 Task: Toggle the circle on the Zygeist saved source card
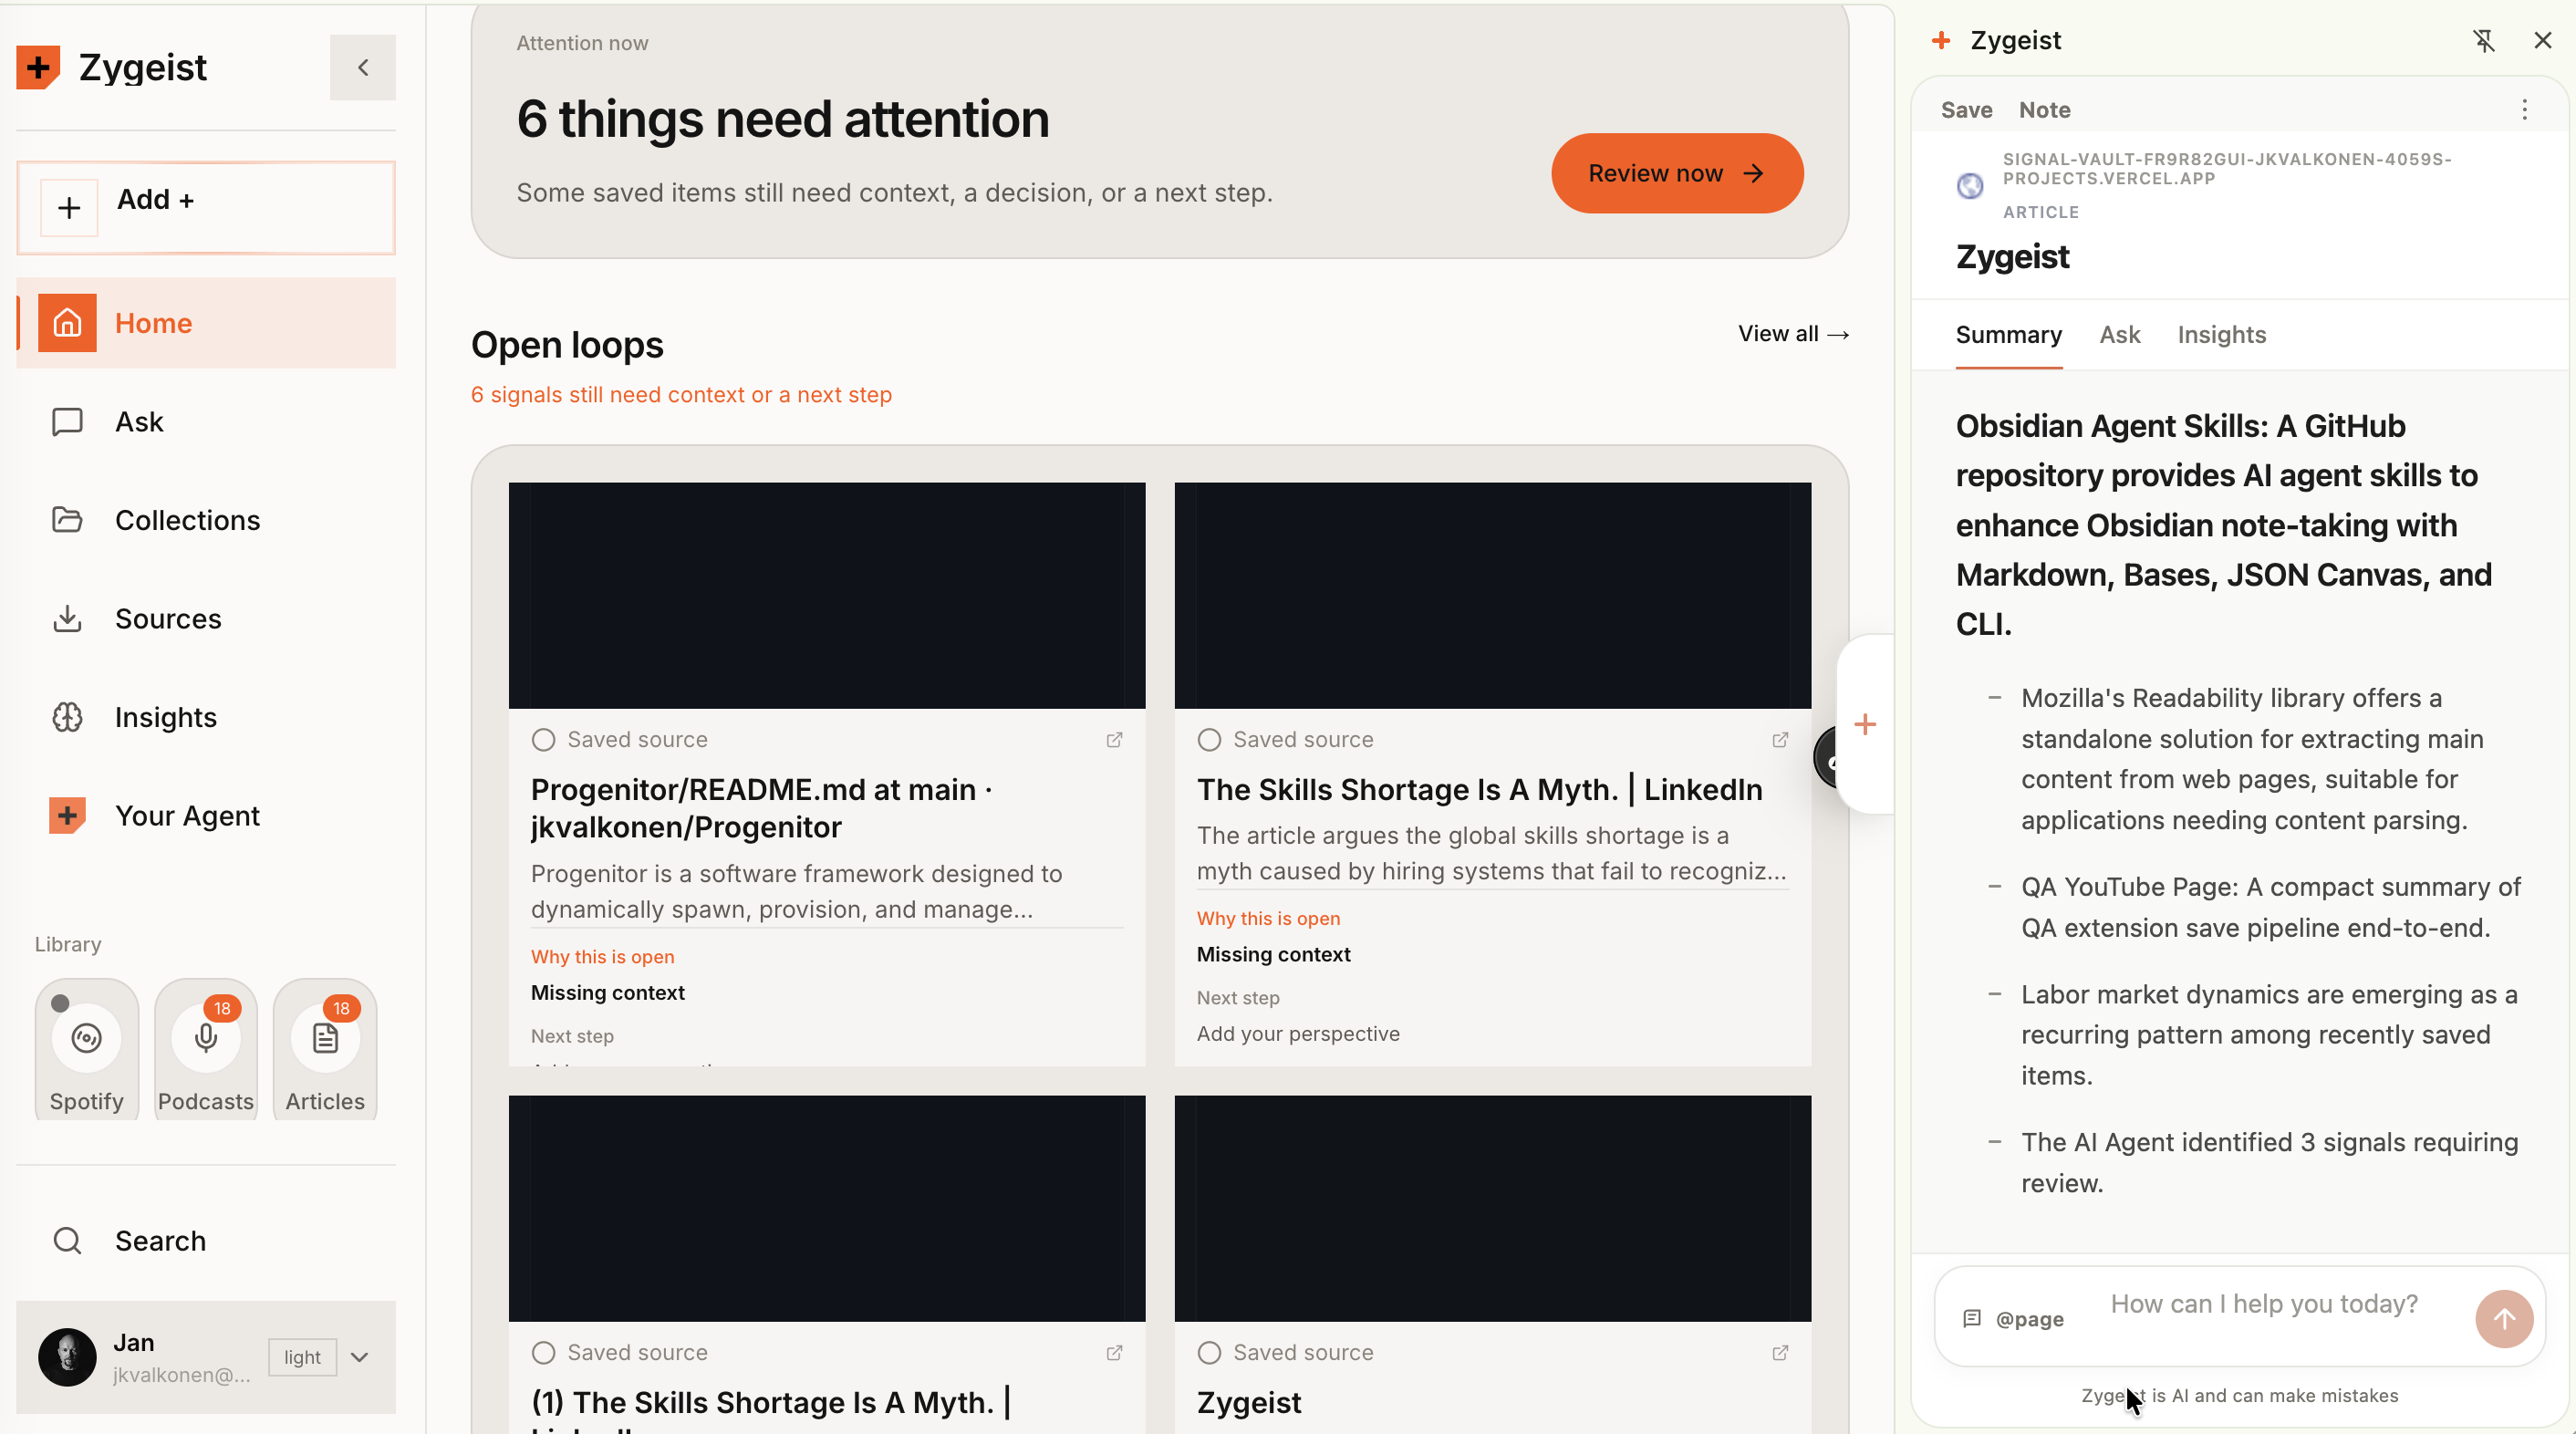pyautogui.click(x=1209, y=1353)
